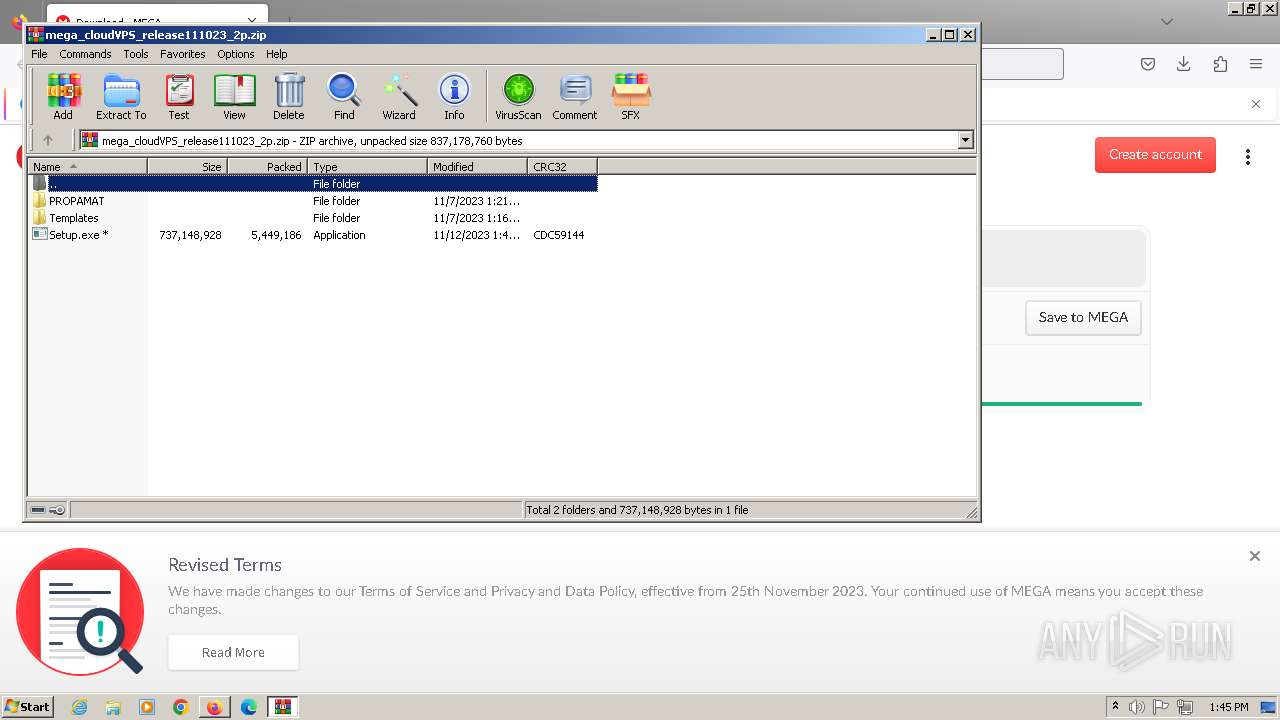Click the WinRAR status bar resize grip
Viewport: 1280px width, 720px height.
coord(971,512)
